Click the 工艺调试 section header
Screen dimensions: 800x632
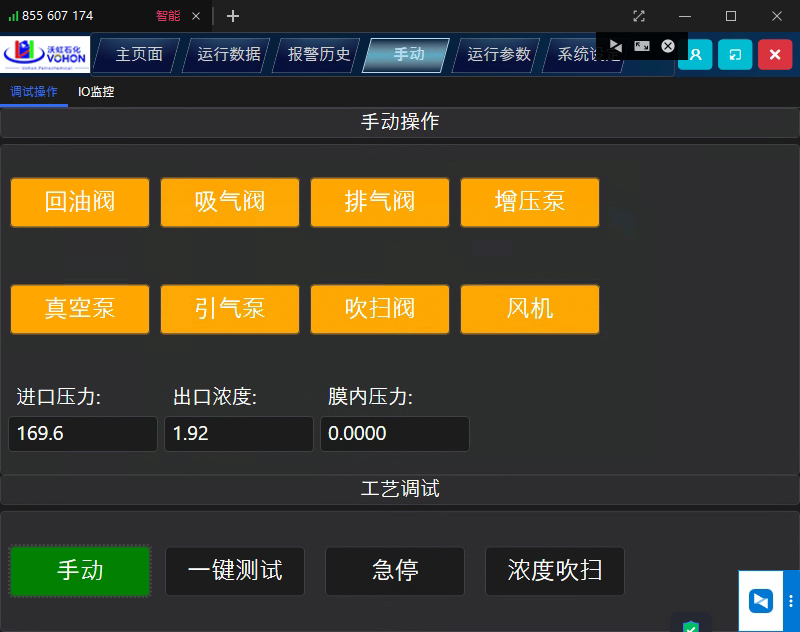[400, 489]
